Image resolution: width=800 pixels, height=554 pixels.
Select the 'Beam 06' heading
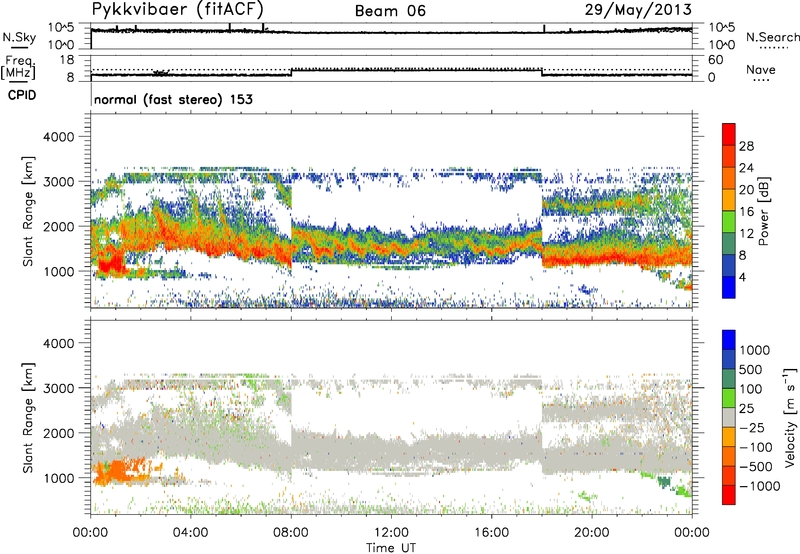[390, 11]
